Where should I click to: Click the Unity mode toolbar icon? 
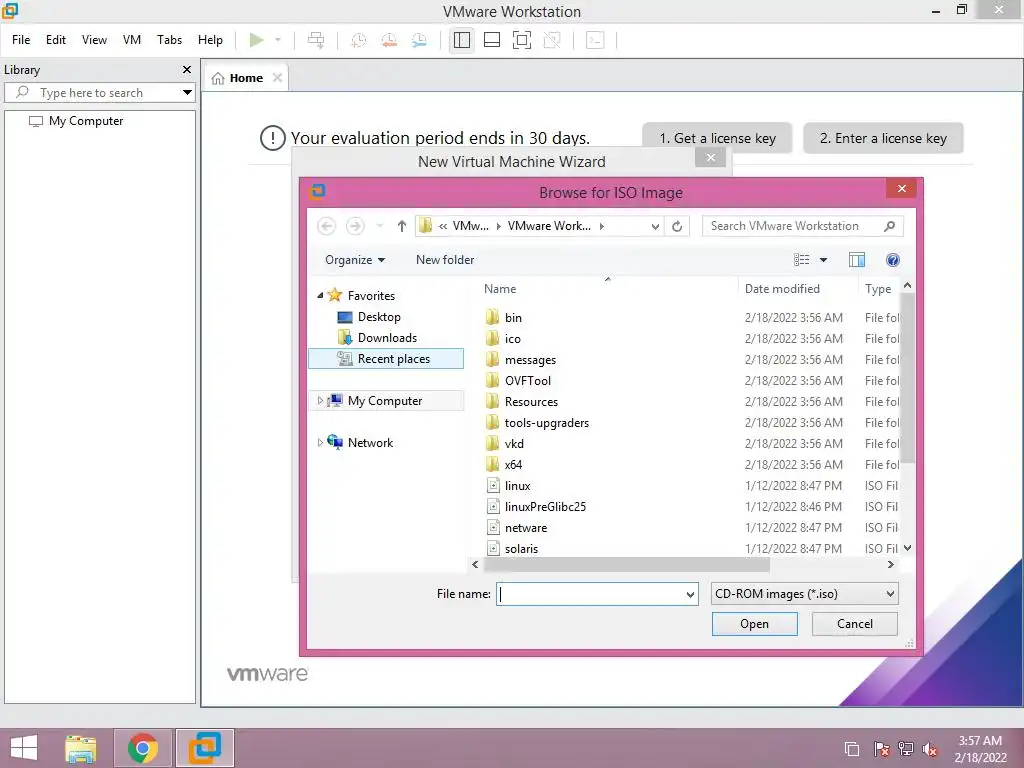(552, 40)
